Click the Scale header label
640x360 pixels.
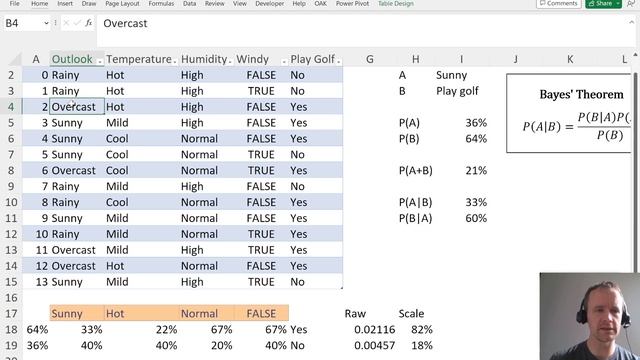pos(411,313)
